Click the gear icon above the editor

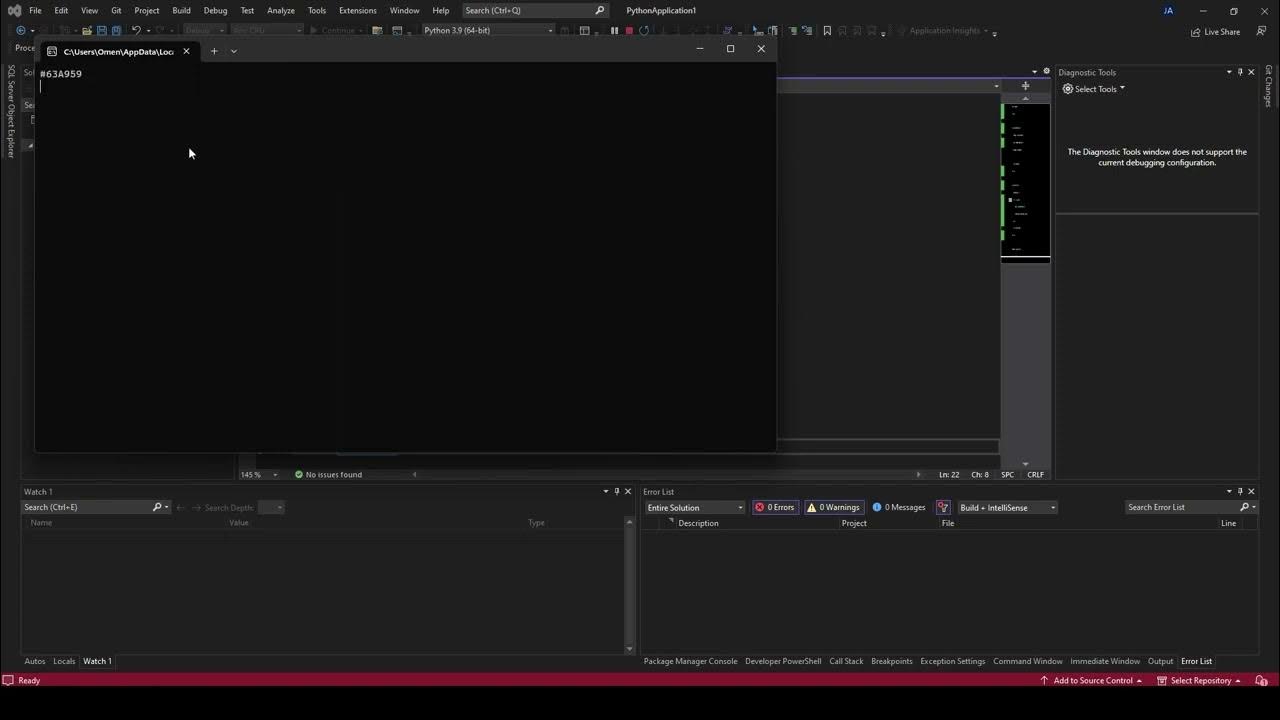click(1046, 71)
